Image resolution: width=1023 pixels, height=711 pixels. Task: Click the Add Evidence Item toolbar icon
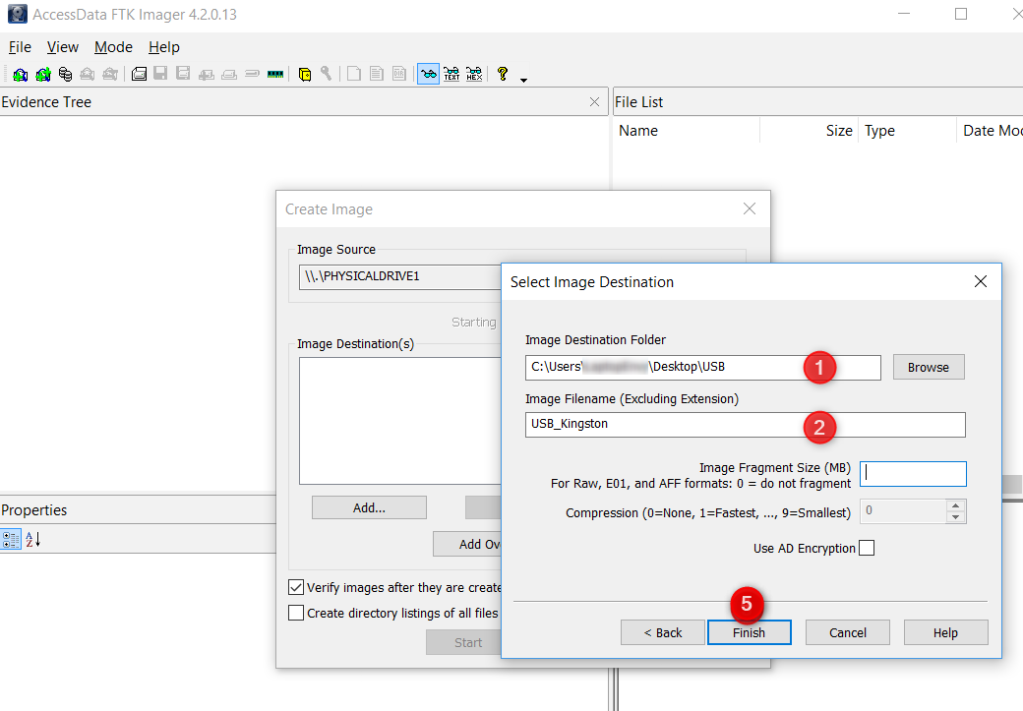20,74
